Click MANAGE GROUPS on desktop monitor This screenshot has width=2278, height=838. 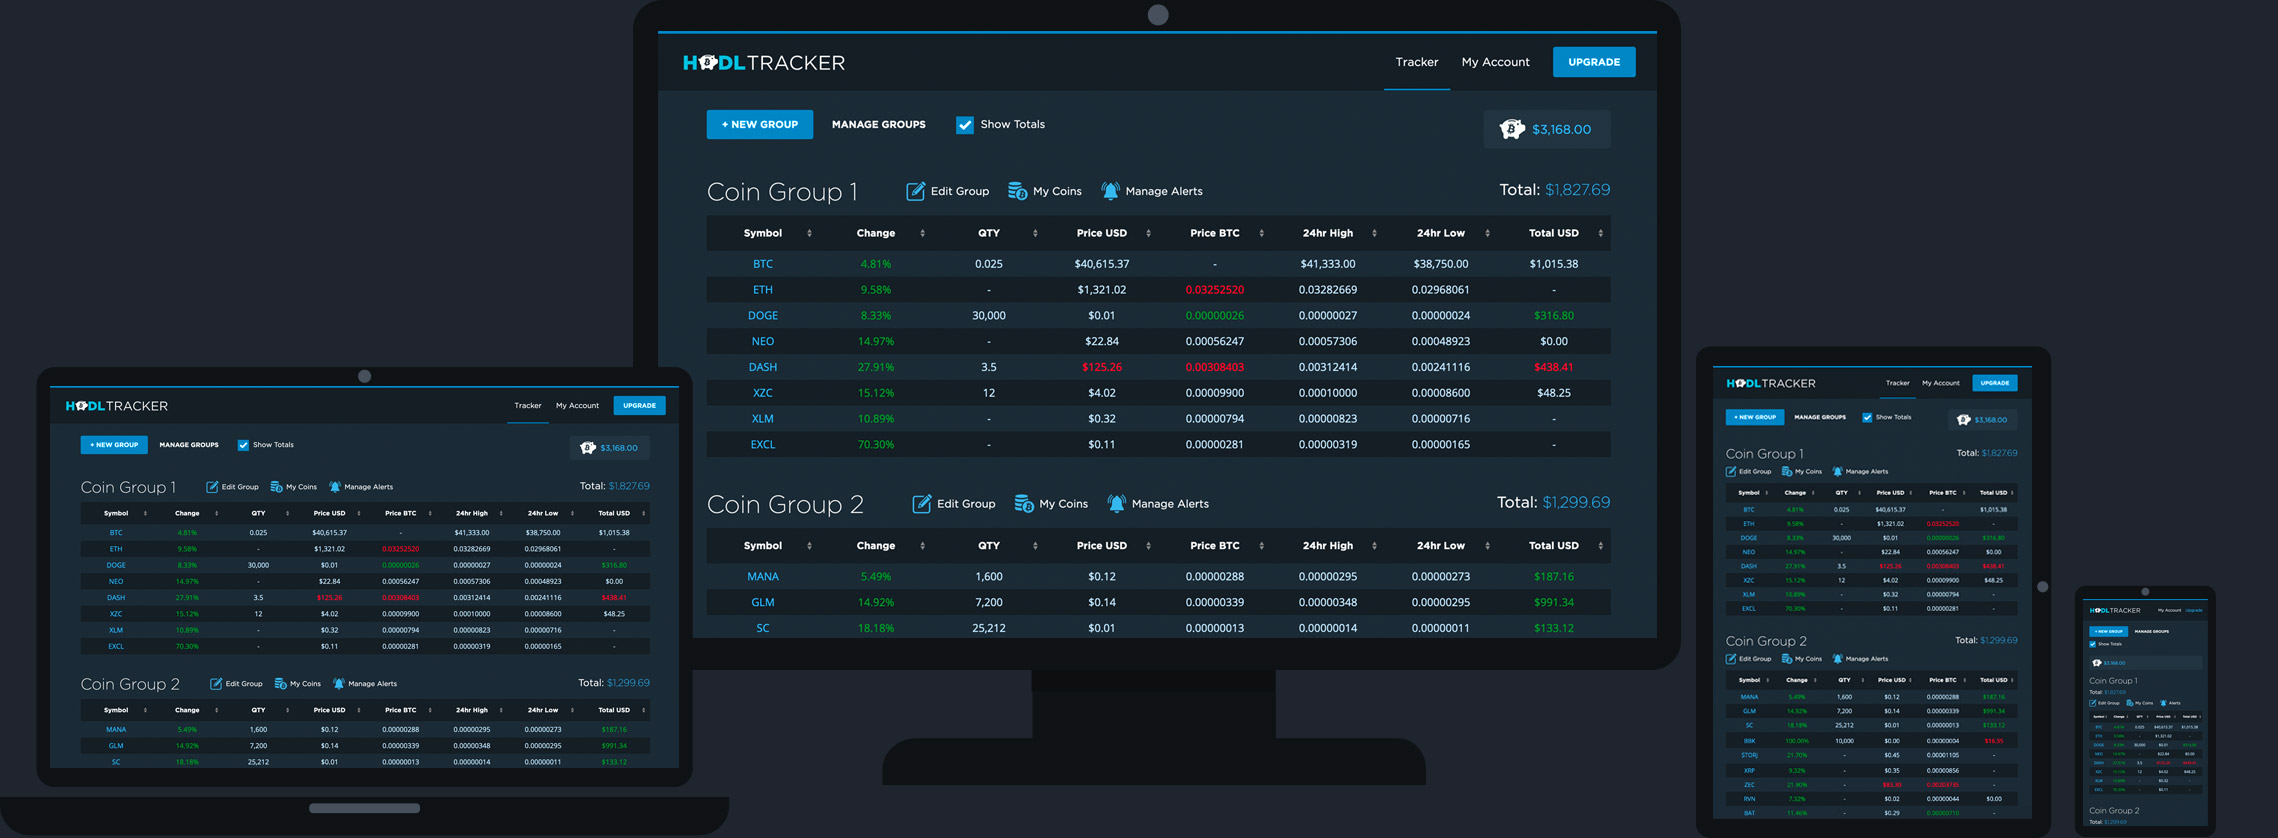[x=878, y=125]
